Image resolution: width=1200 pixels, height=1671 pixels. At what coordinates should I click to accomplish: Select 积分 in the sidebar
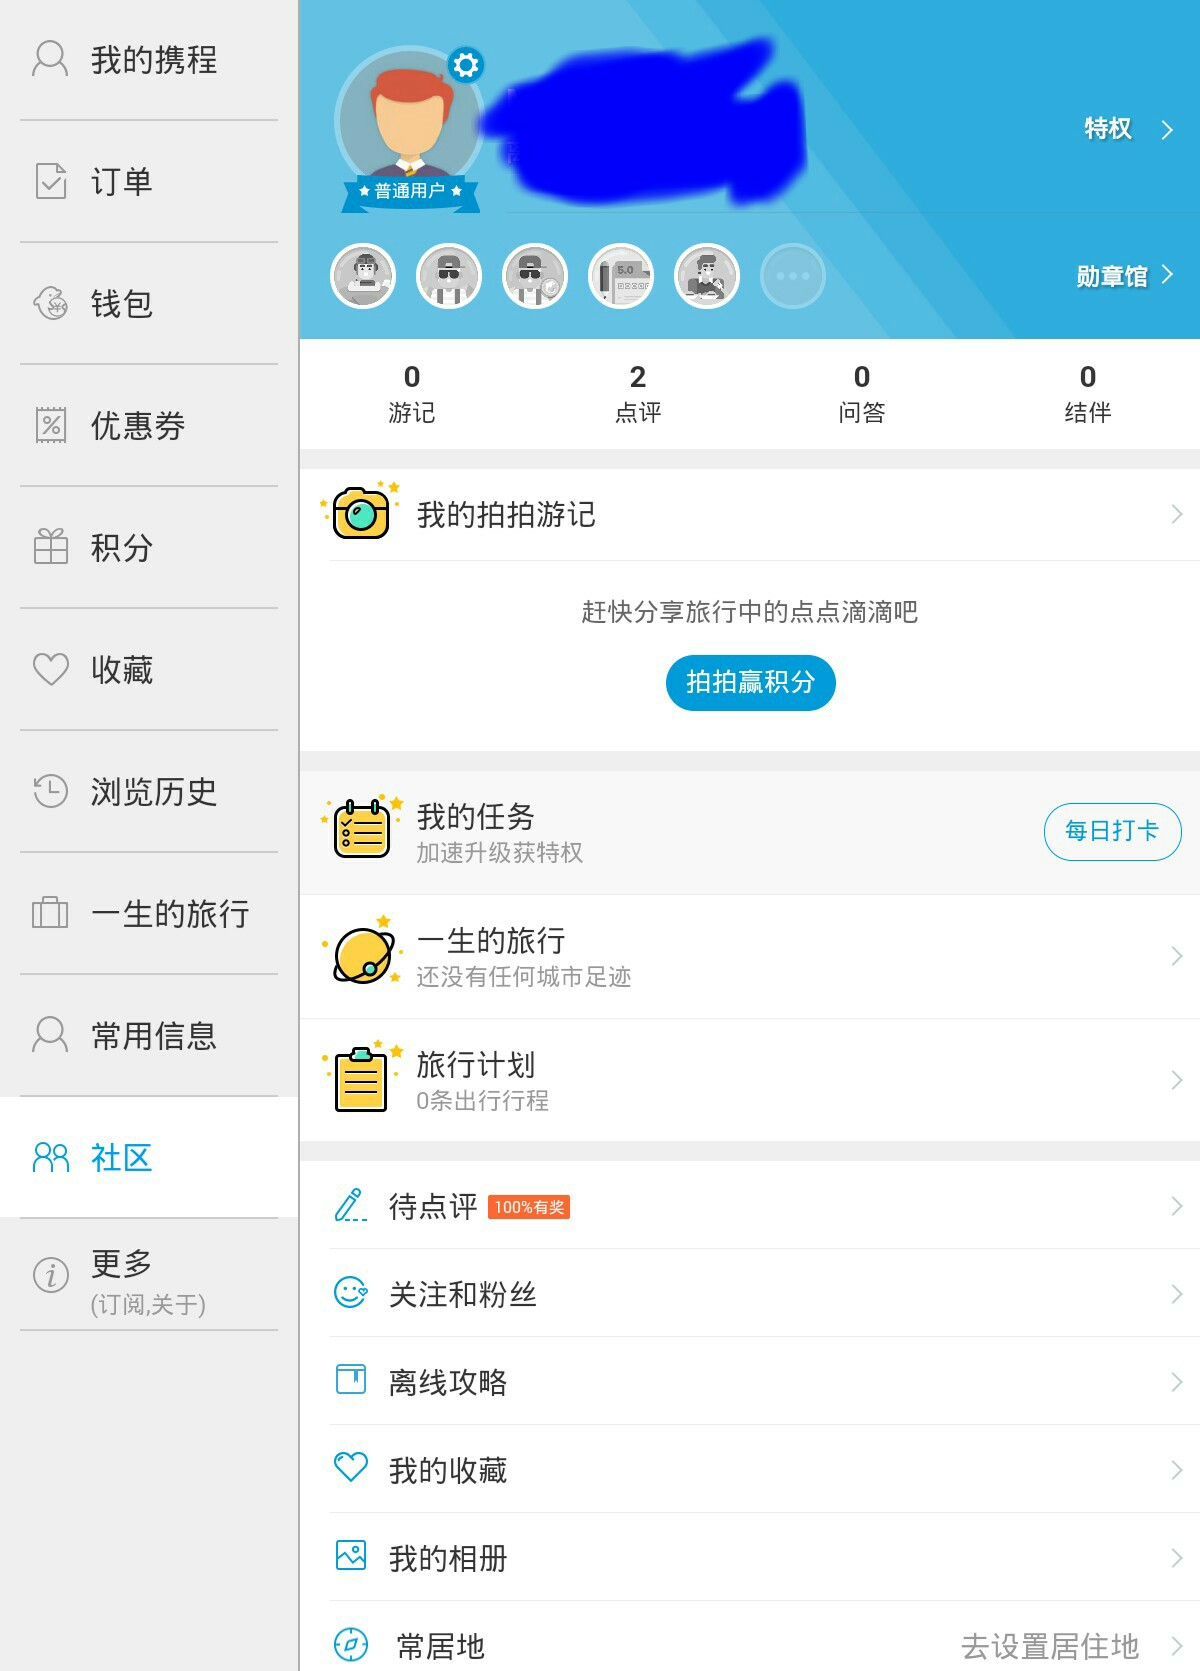[149, 548]
